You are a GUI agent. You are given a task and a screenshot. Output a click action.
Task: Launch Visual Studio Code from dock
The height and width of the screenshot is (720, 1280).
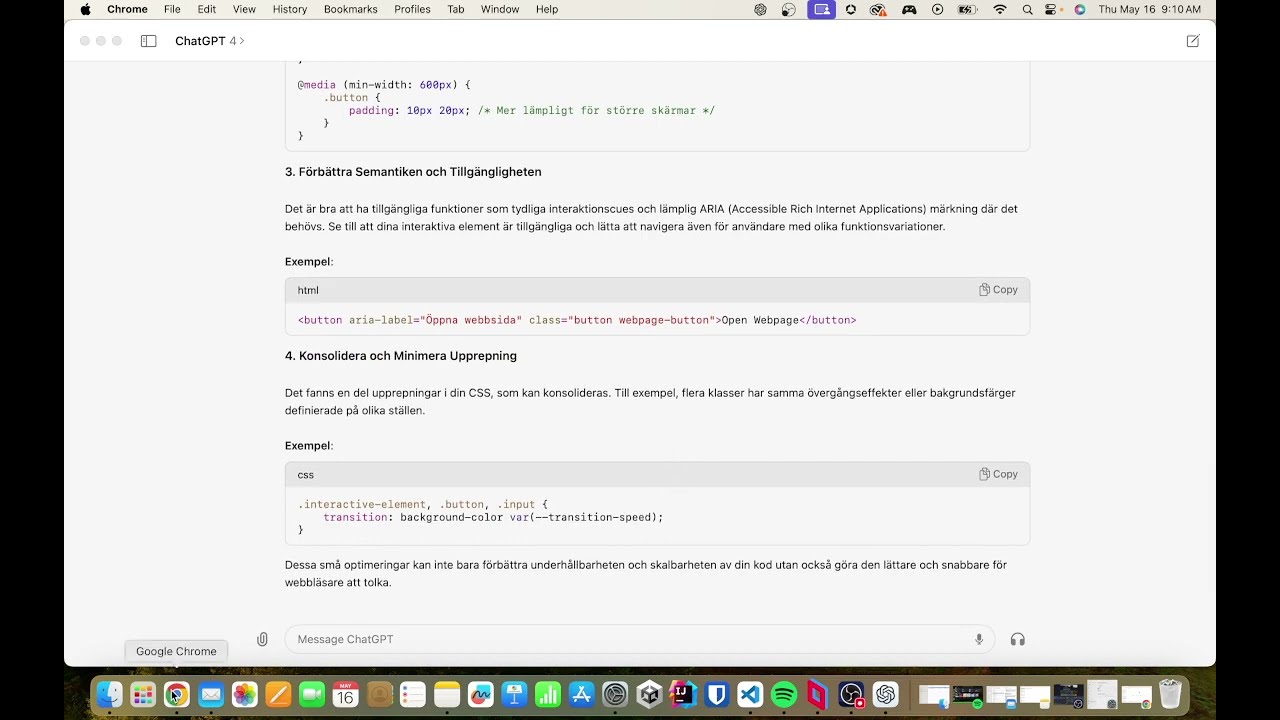(x=750, y=694)
